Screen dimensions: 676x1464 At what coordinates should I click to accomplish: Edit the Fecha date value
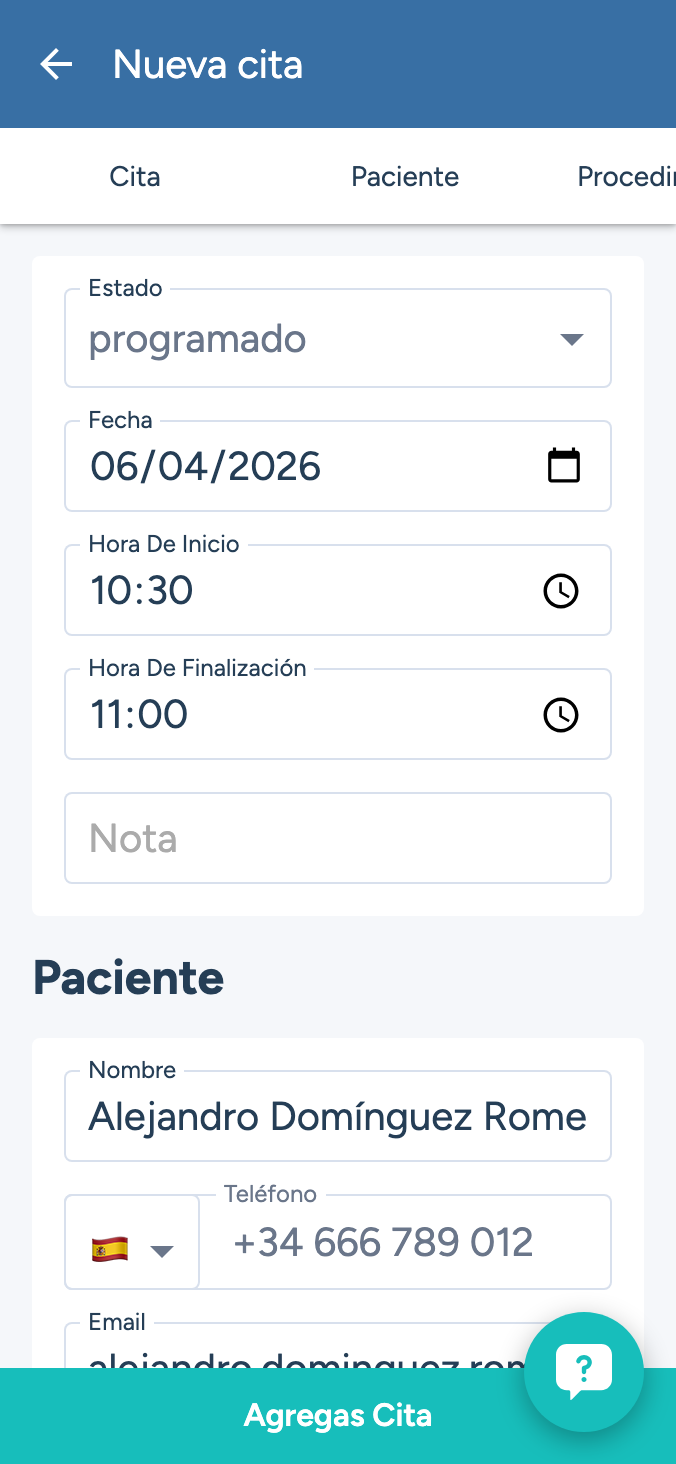click(300, 466)
